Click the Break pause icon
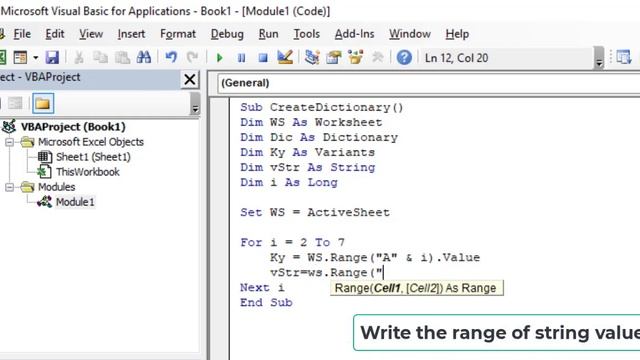The width and height of the screenshot is (640, 360). pyautogui.click(x=242, y=58)
